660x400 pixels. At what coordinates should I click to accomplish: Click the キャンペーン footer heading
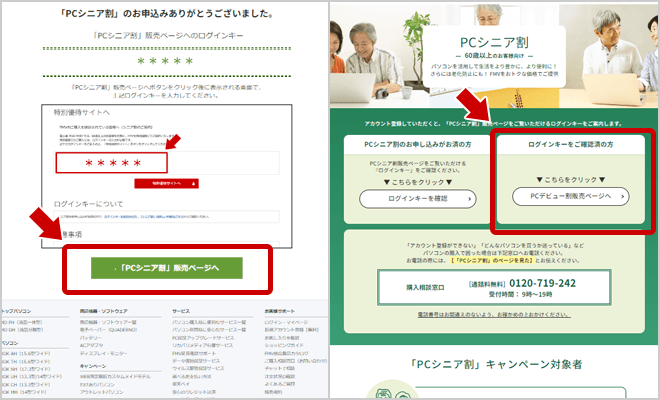pos(93,366)
